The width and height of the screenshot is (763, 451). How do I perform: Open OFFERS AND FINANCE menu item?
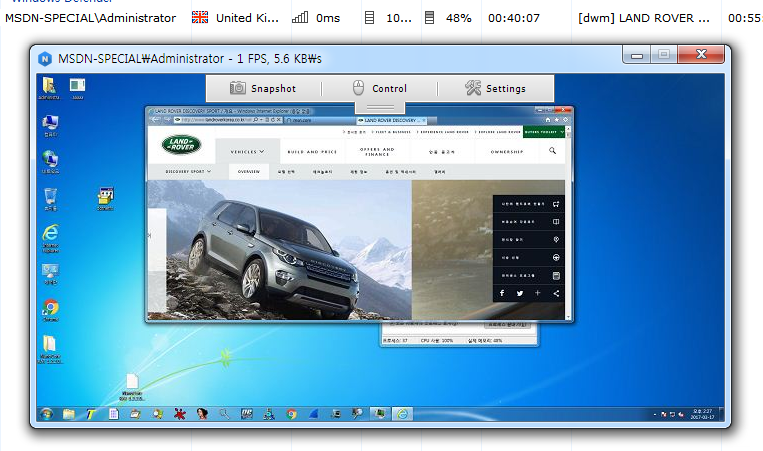[377, 152]
